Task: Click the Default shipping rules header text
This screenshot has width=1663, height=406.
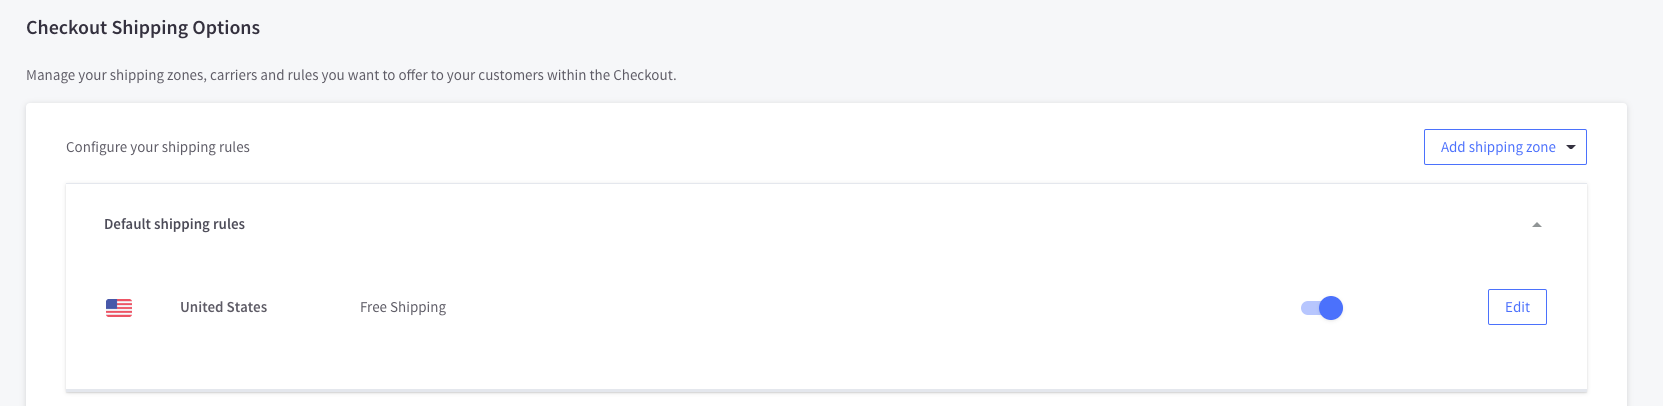Action: 174,224
